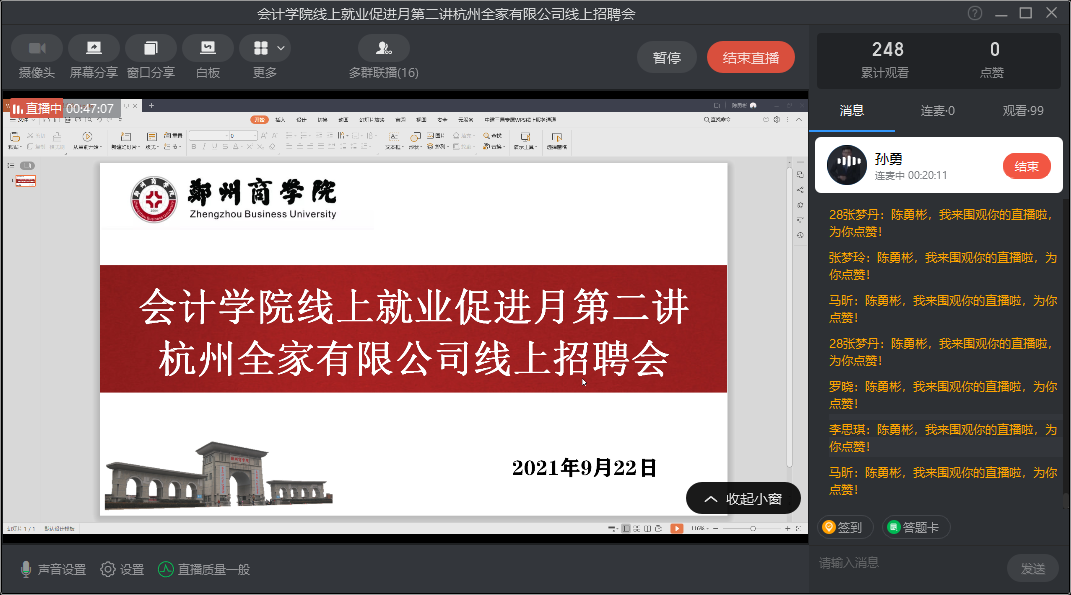
Task: Open the help question-mark icon
Action: pos(975,14)
